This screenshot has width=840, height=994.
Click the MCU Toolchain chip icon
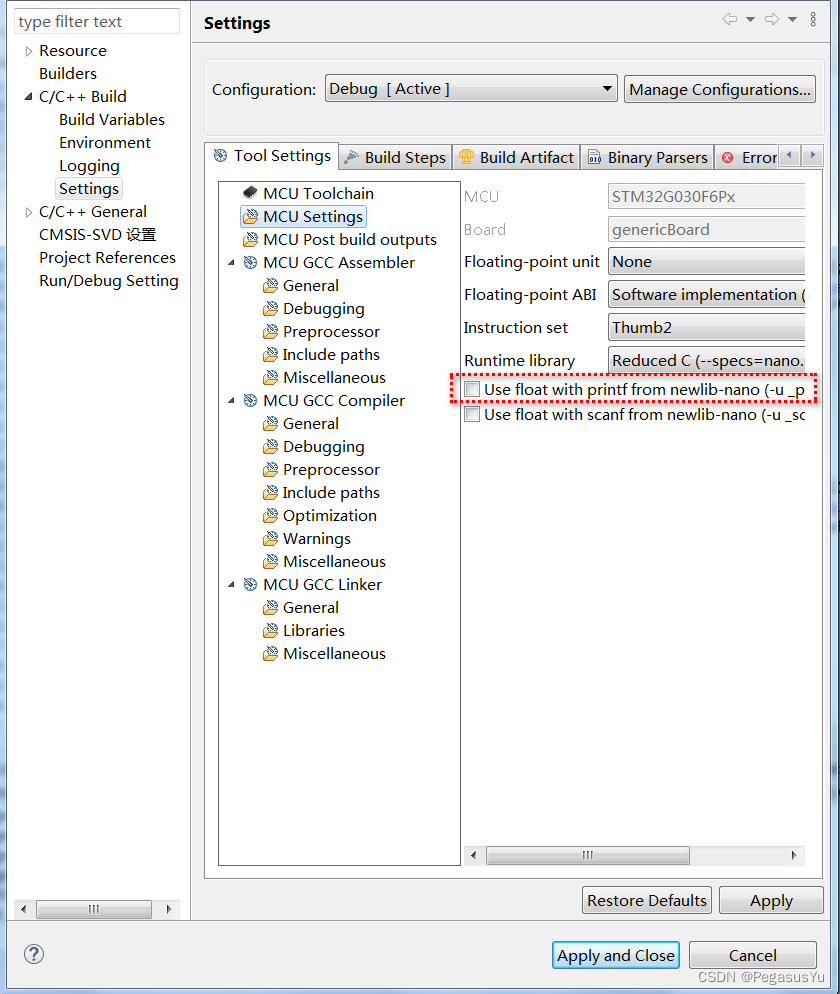click(x=250, y=192)
